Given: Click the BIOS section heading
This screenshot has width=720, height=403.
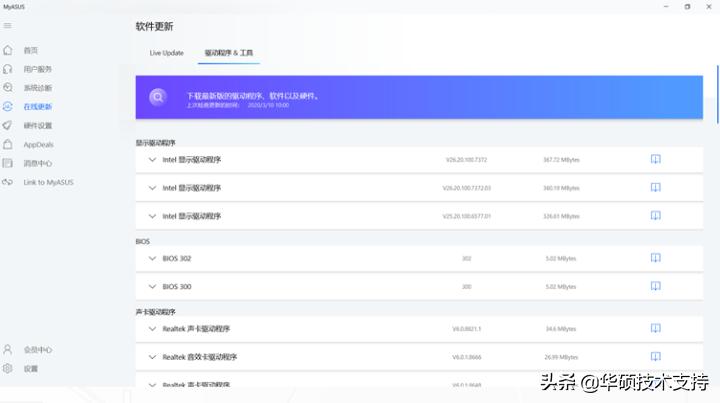Looking at the screenshot, I should point(142,241).
